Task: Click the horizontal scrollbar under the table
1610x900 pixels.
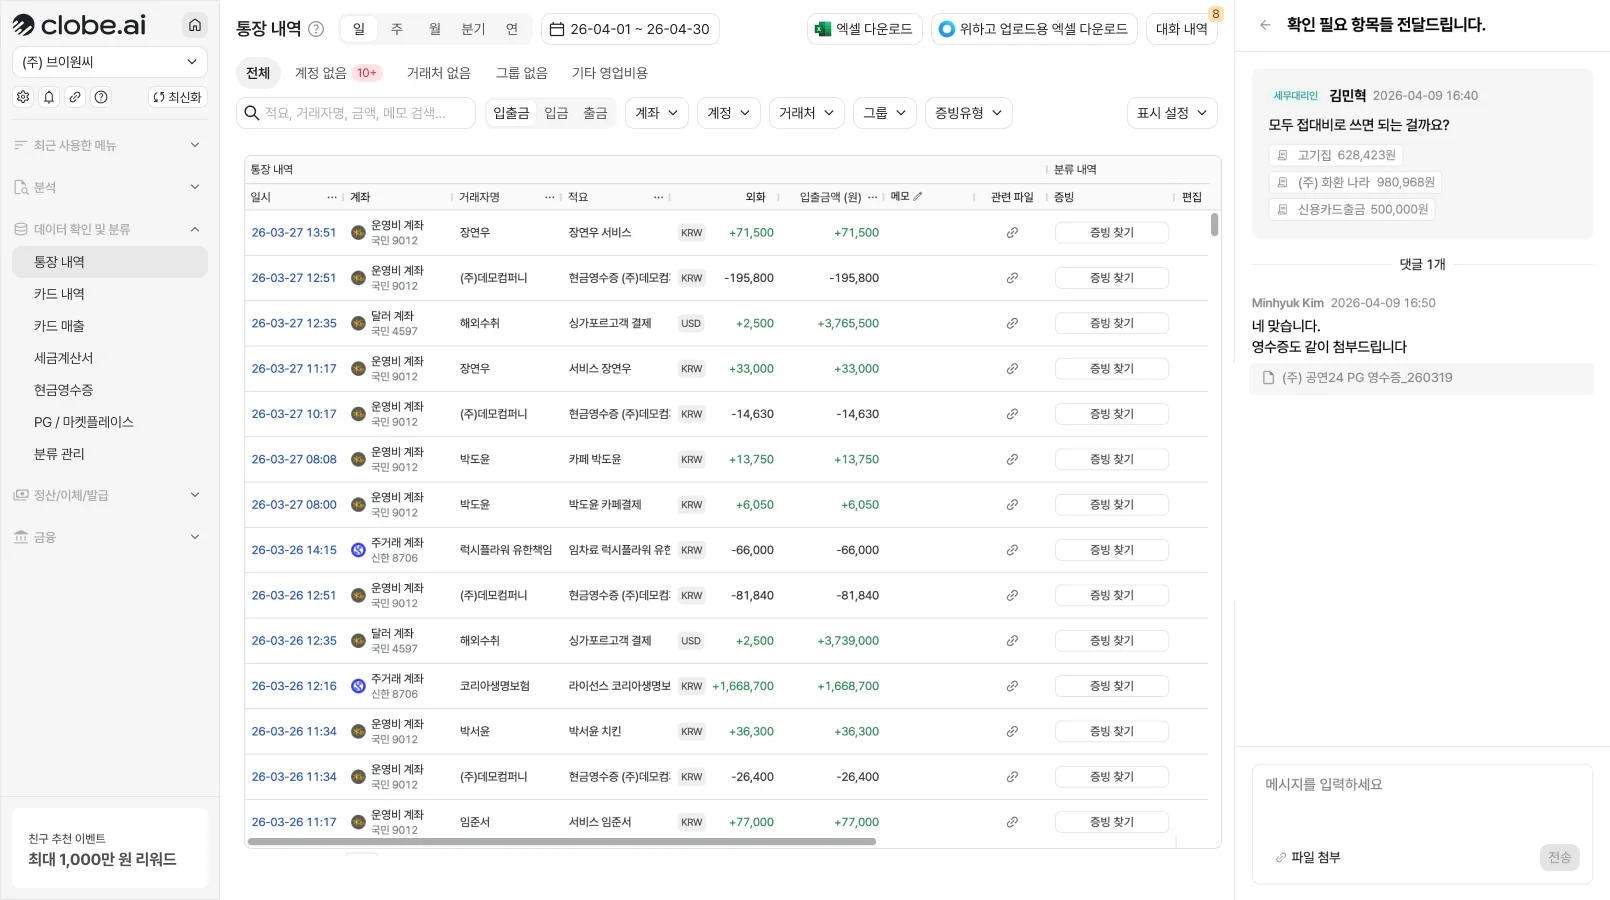Action: coord(561,842)
